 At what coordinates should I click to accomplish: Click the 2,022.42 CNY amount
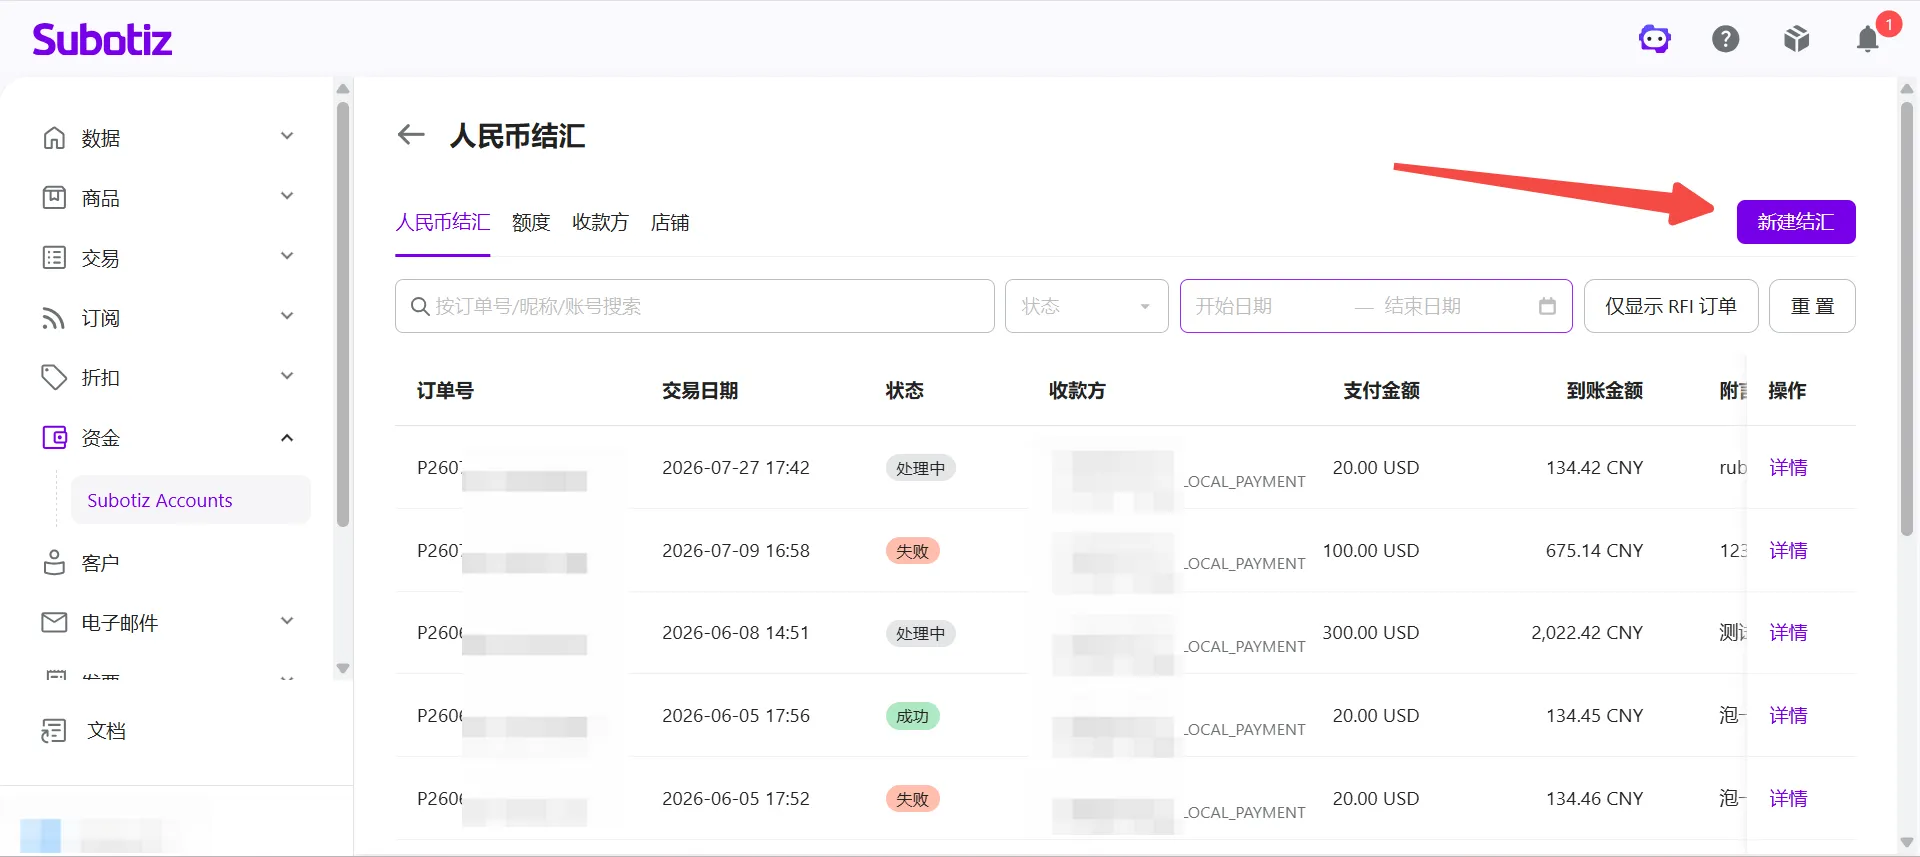click(x=1587, y=632)
